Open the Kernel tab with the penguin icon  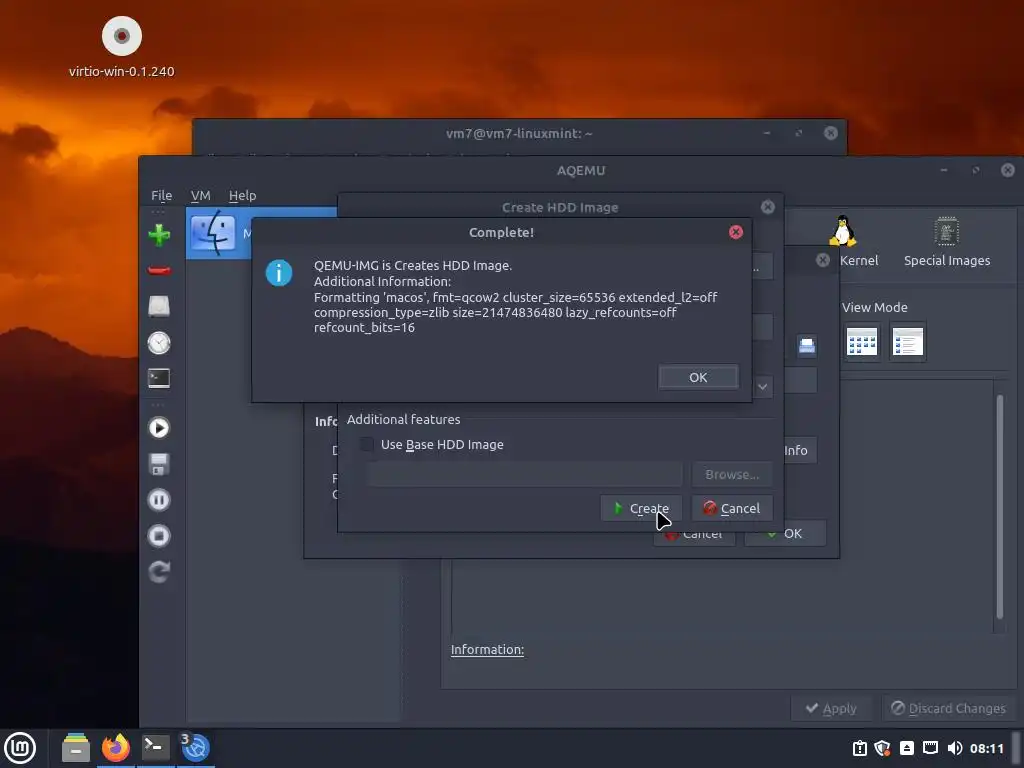(857, 241)
